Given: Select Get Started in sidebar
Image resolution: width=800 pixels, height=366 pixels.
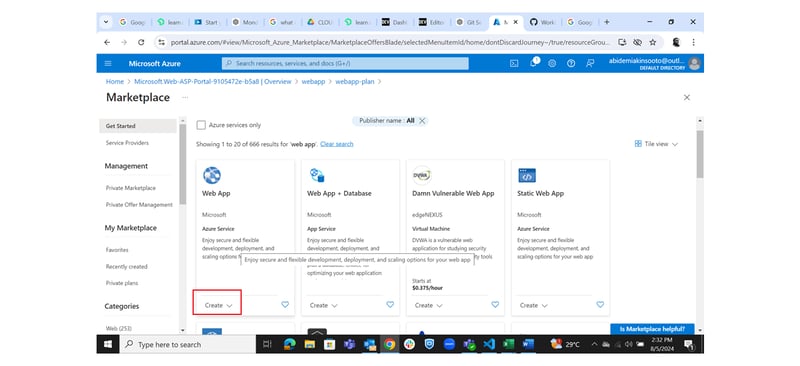Looking at the screenshot, I should (x=138, y=126).
